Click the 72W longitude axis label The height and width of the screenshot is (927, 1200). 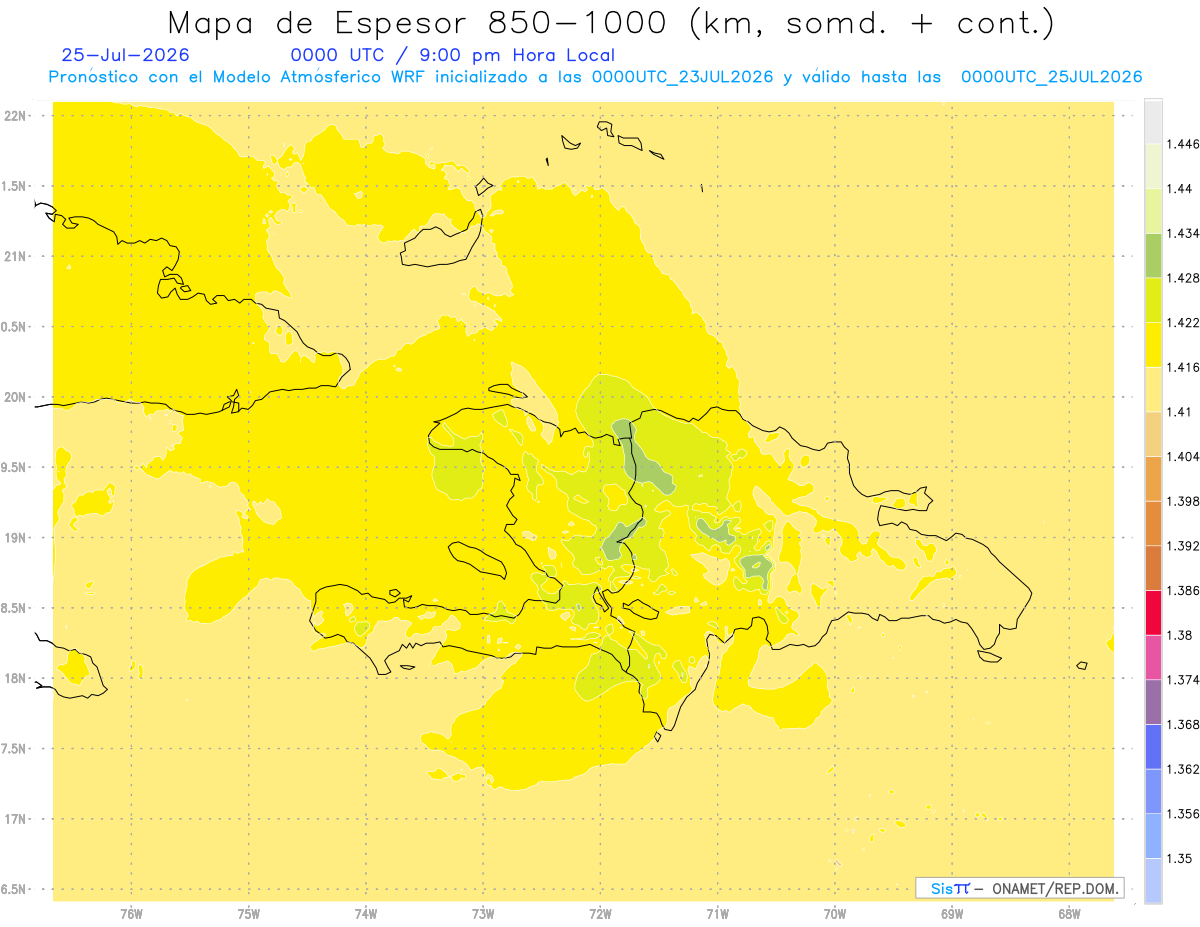pos(600,913)
